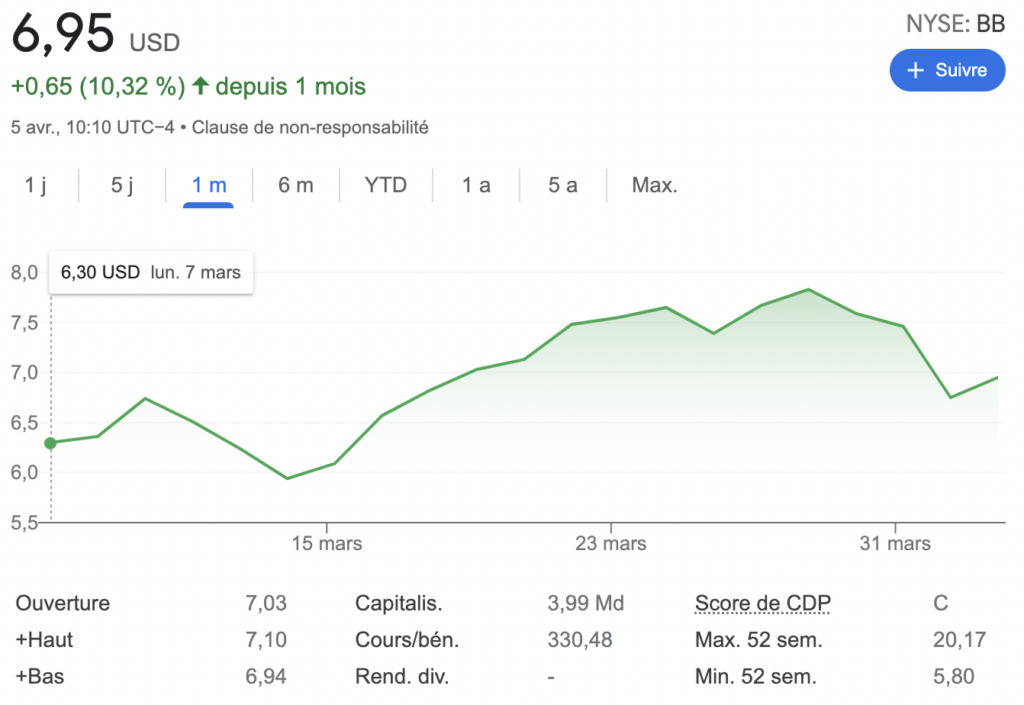Choose the 5 a time range
Image resolution: width=1024 pixels, height=705 pixels.
pos(563,185)
